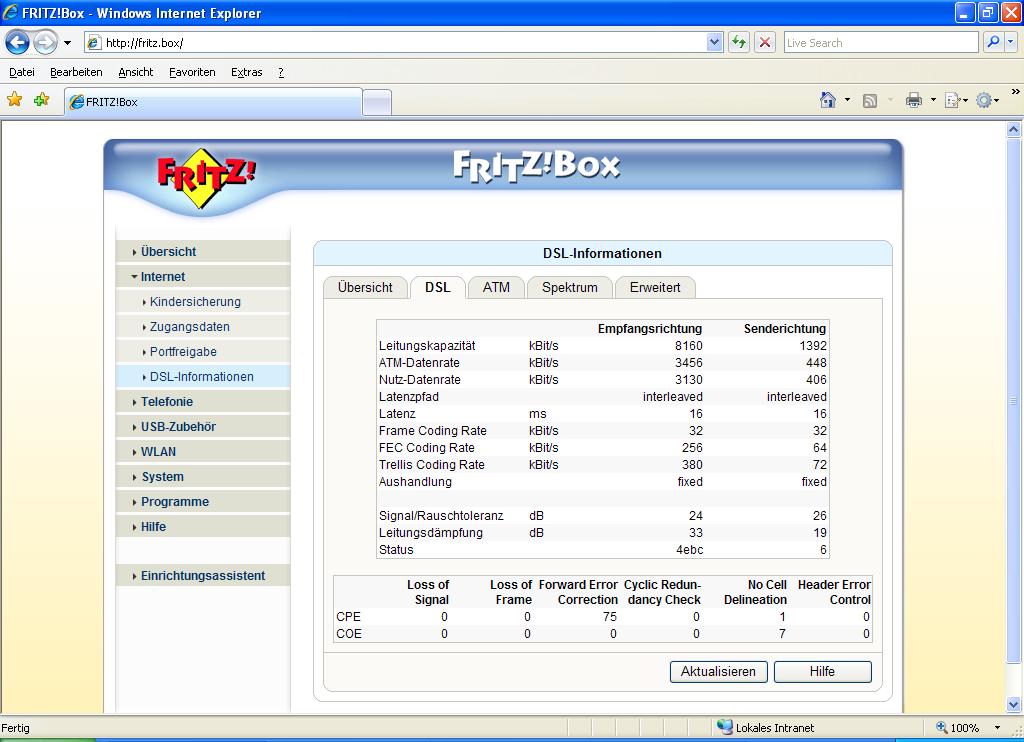Open the address bar dropdown arrow
This screenshot has width=1024, height=742.
click(x=714, y=42)
